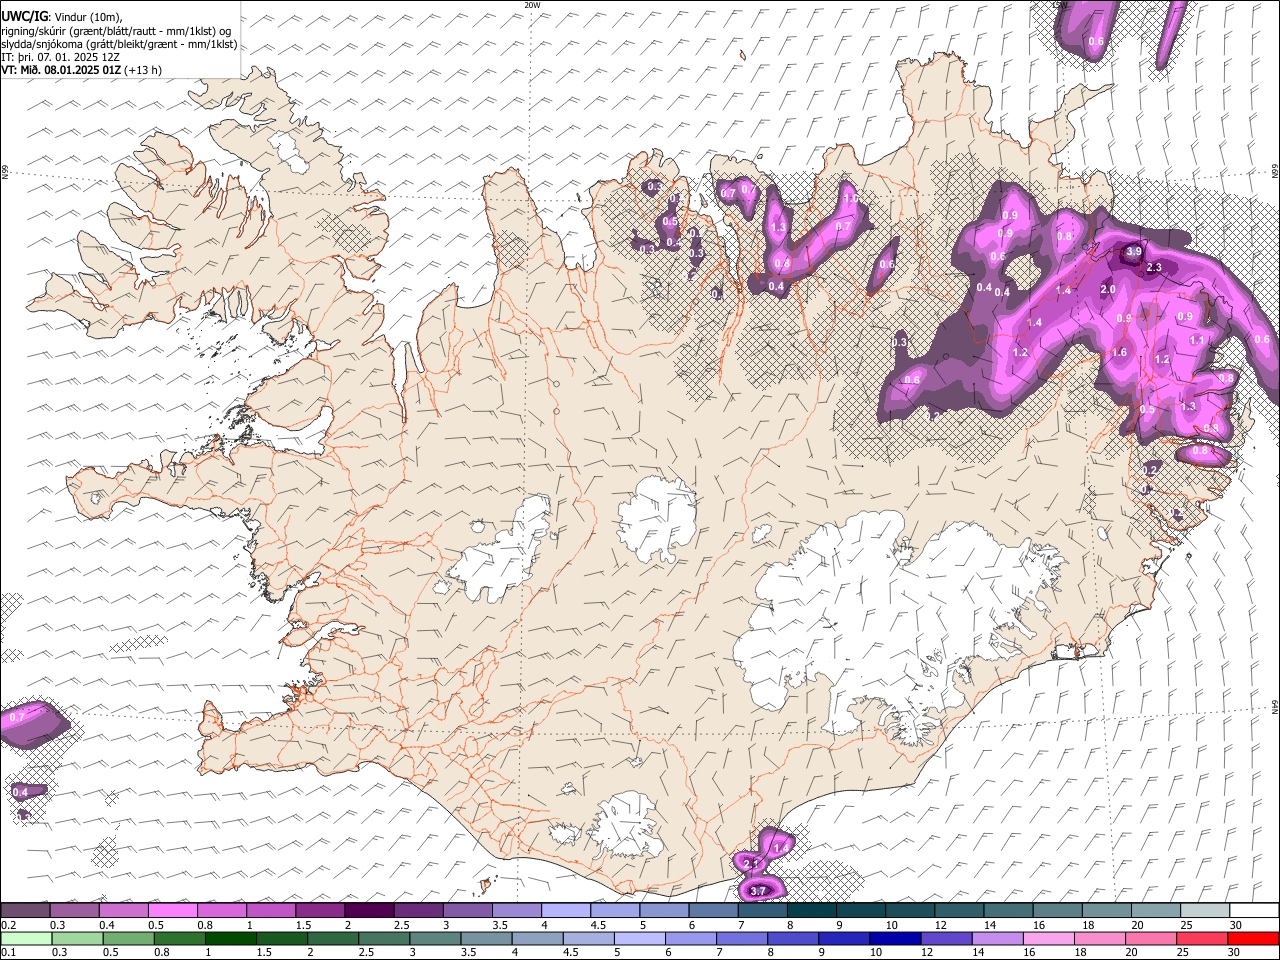Click the 25 label in the upper legend row
Image resolution: width=1280 pixels, height=960 pixels.
pos(1185,925)
